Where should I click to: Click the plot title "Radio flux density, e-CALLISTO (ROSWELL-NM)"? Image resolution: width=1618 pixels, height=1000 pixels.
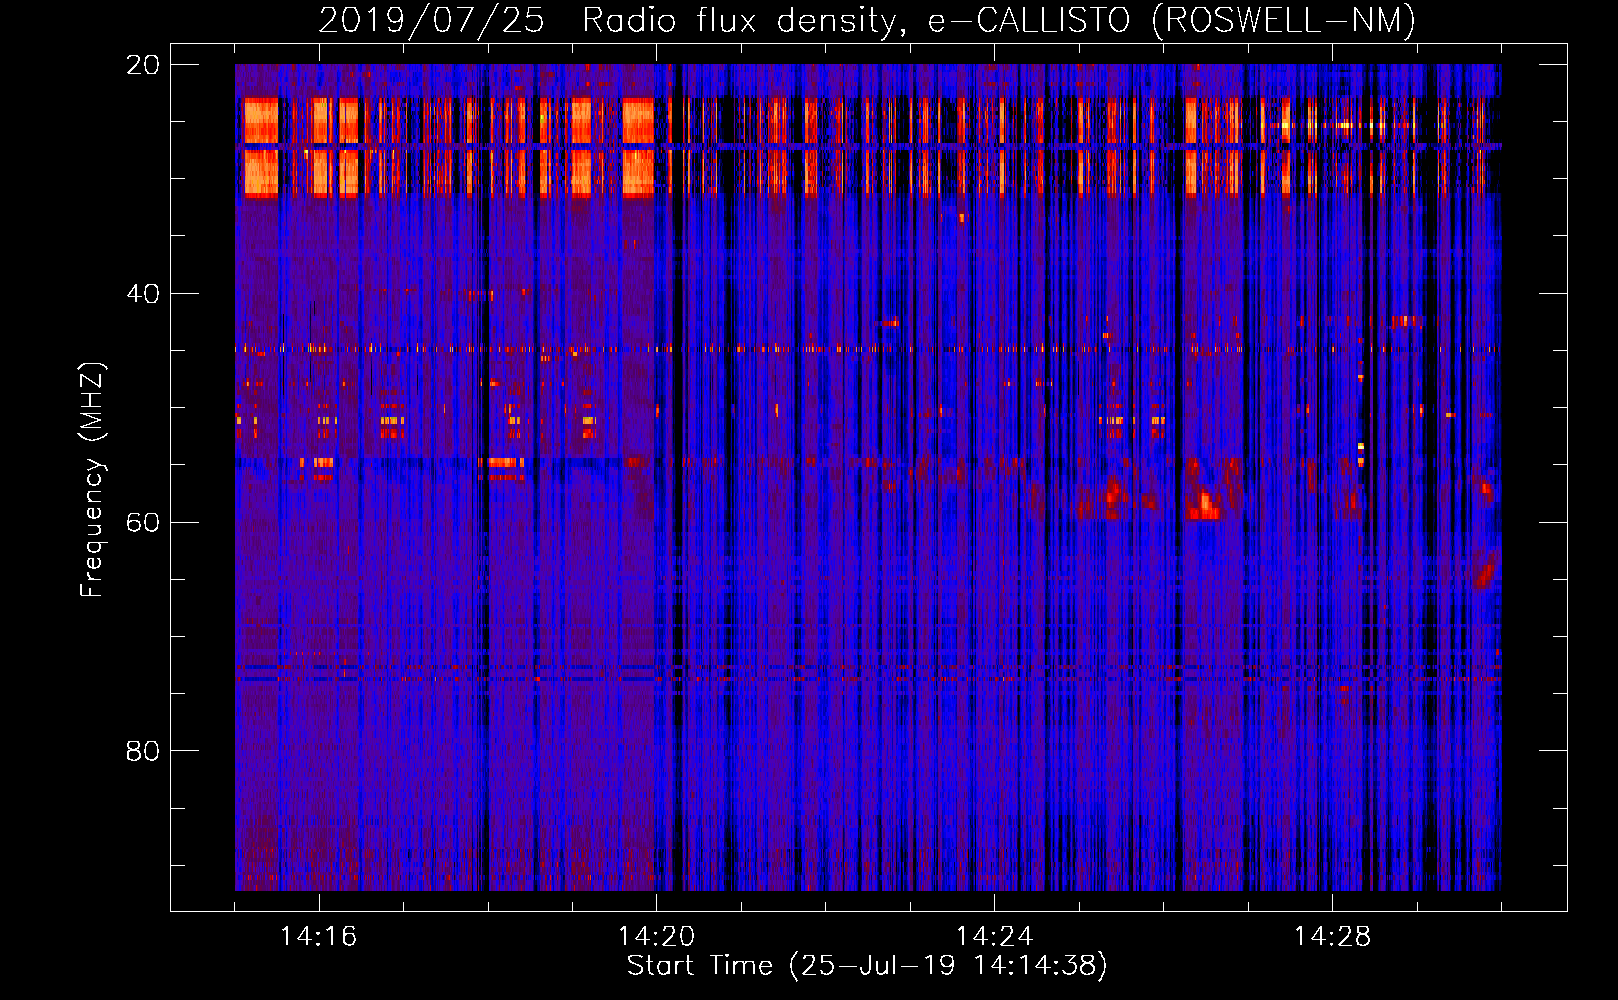coord(999,21)
